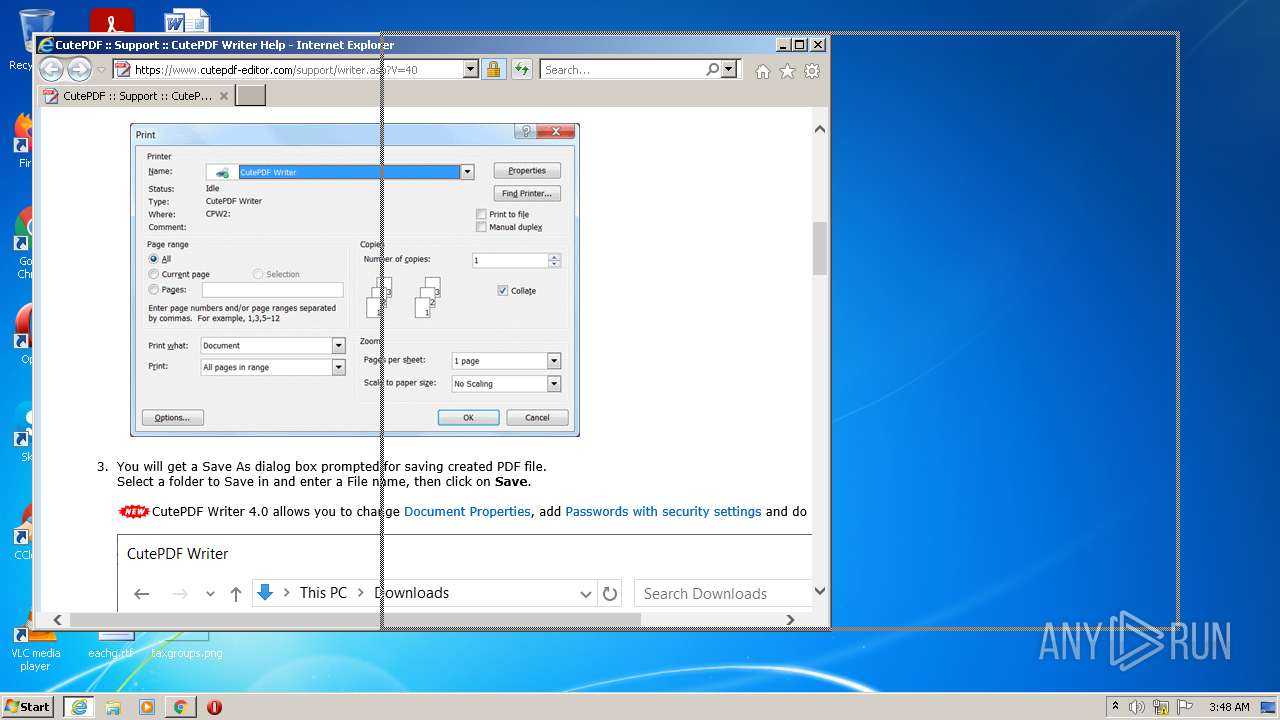Select the Selection radio button
The image size is (1280, 720).
coord(258,274)
